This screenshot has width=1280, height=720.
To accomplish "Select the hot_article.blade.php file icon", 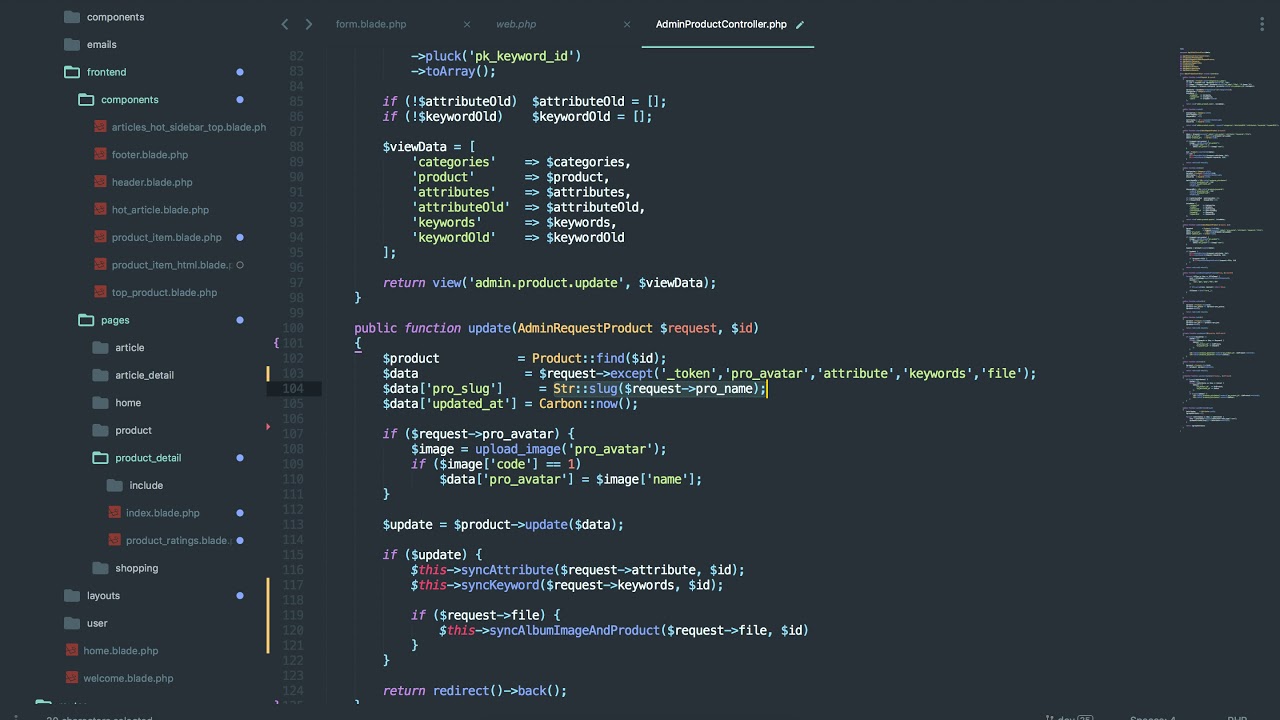I will coord(100,210).
